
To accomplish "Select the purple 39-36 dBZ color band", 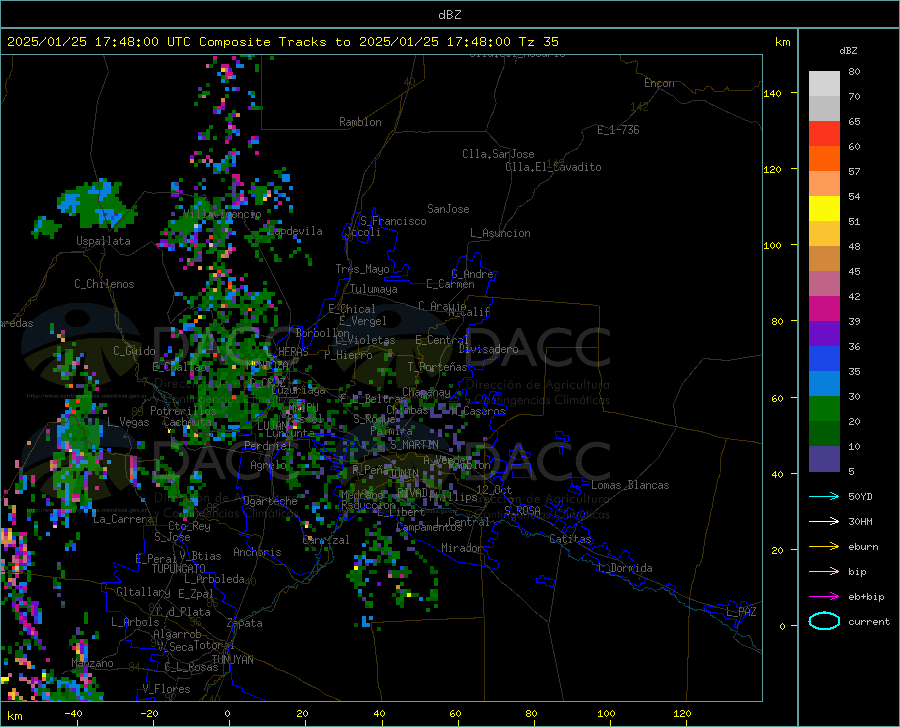I will coord(824,334).
